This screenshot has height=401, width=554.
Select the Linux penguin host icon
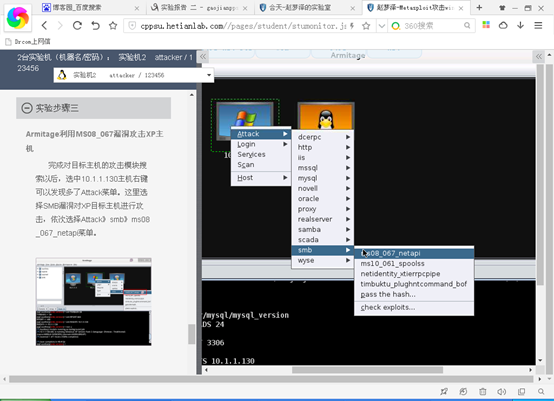(326, 117)
